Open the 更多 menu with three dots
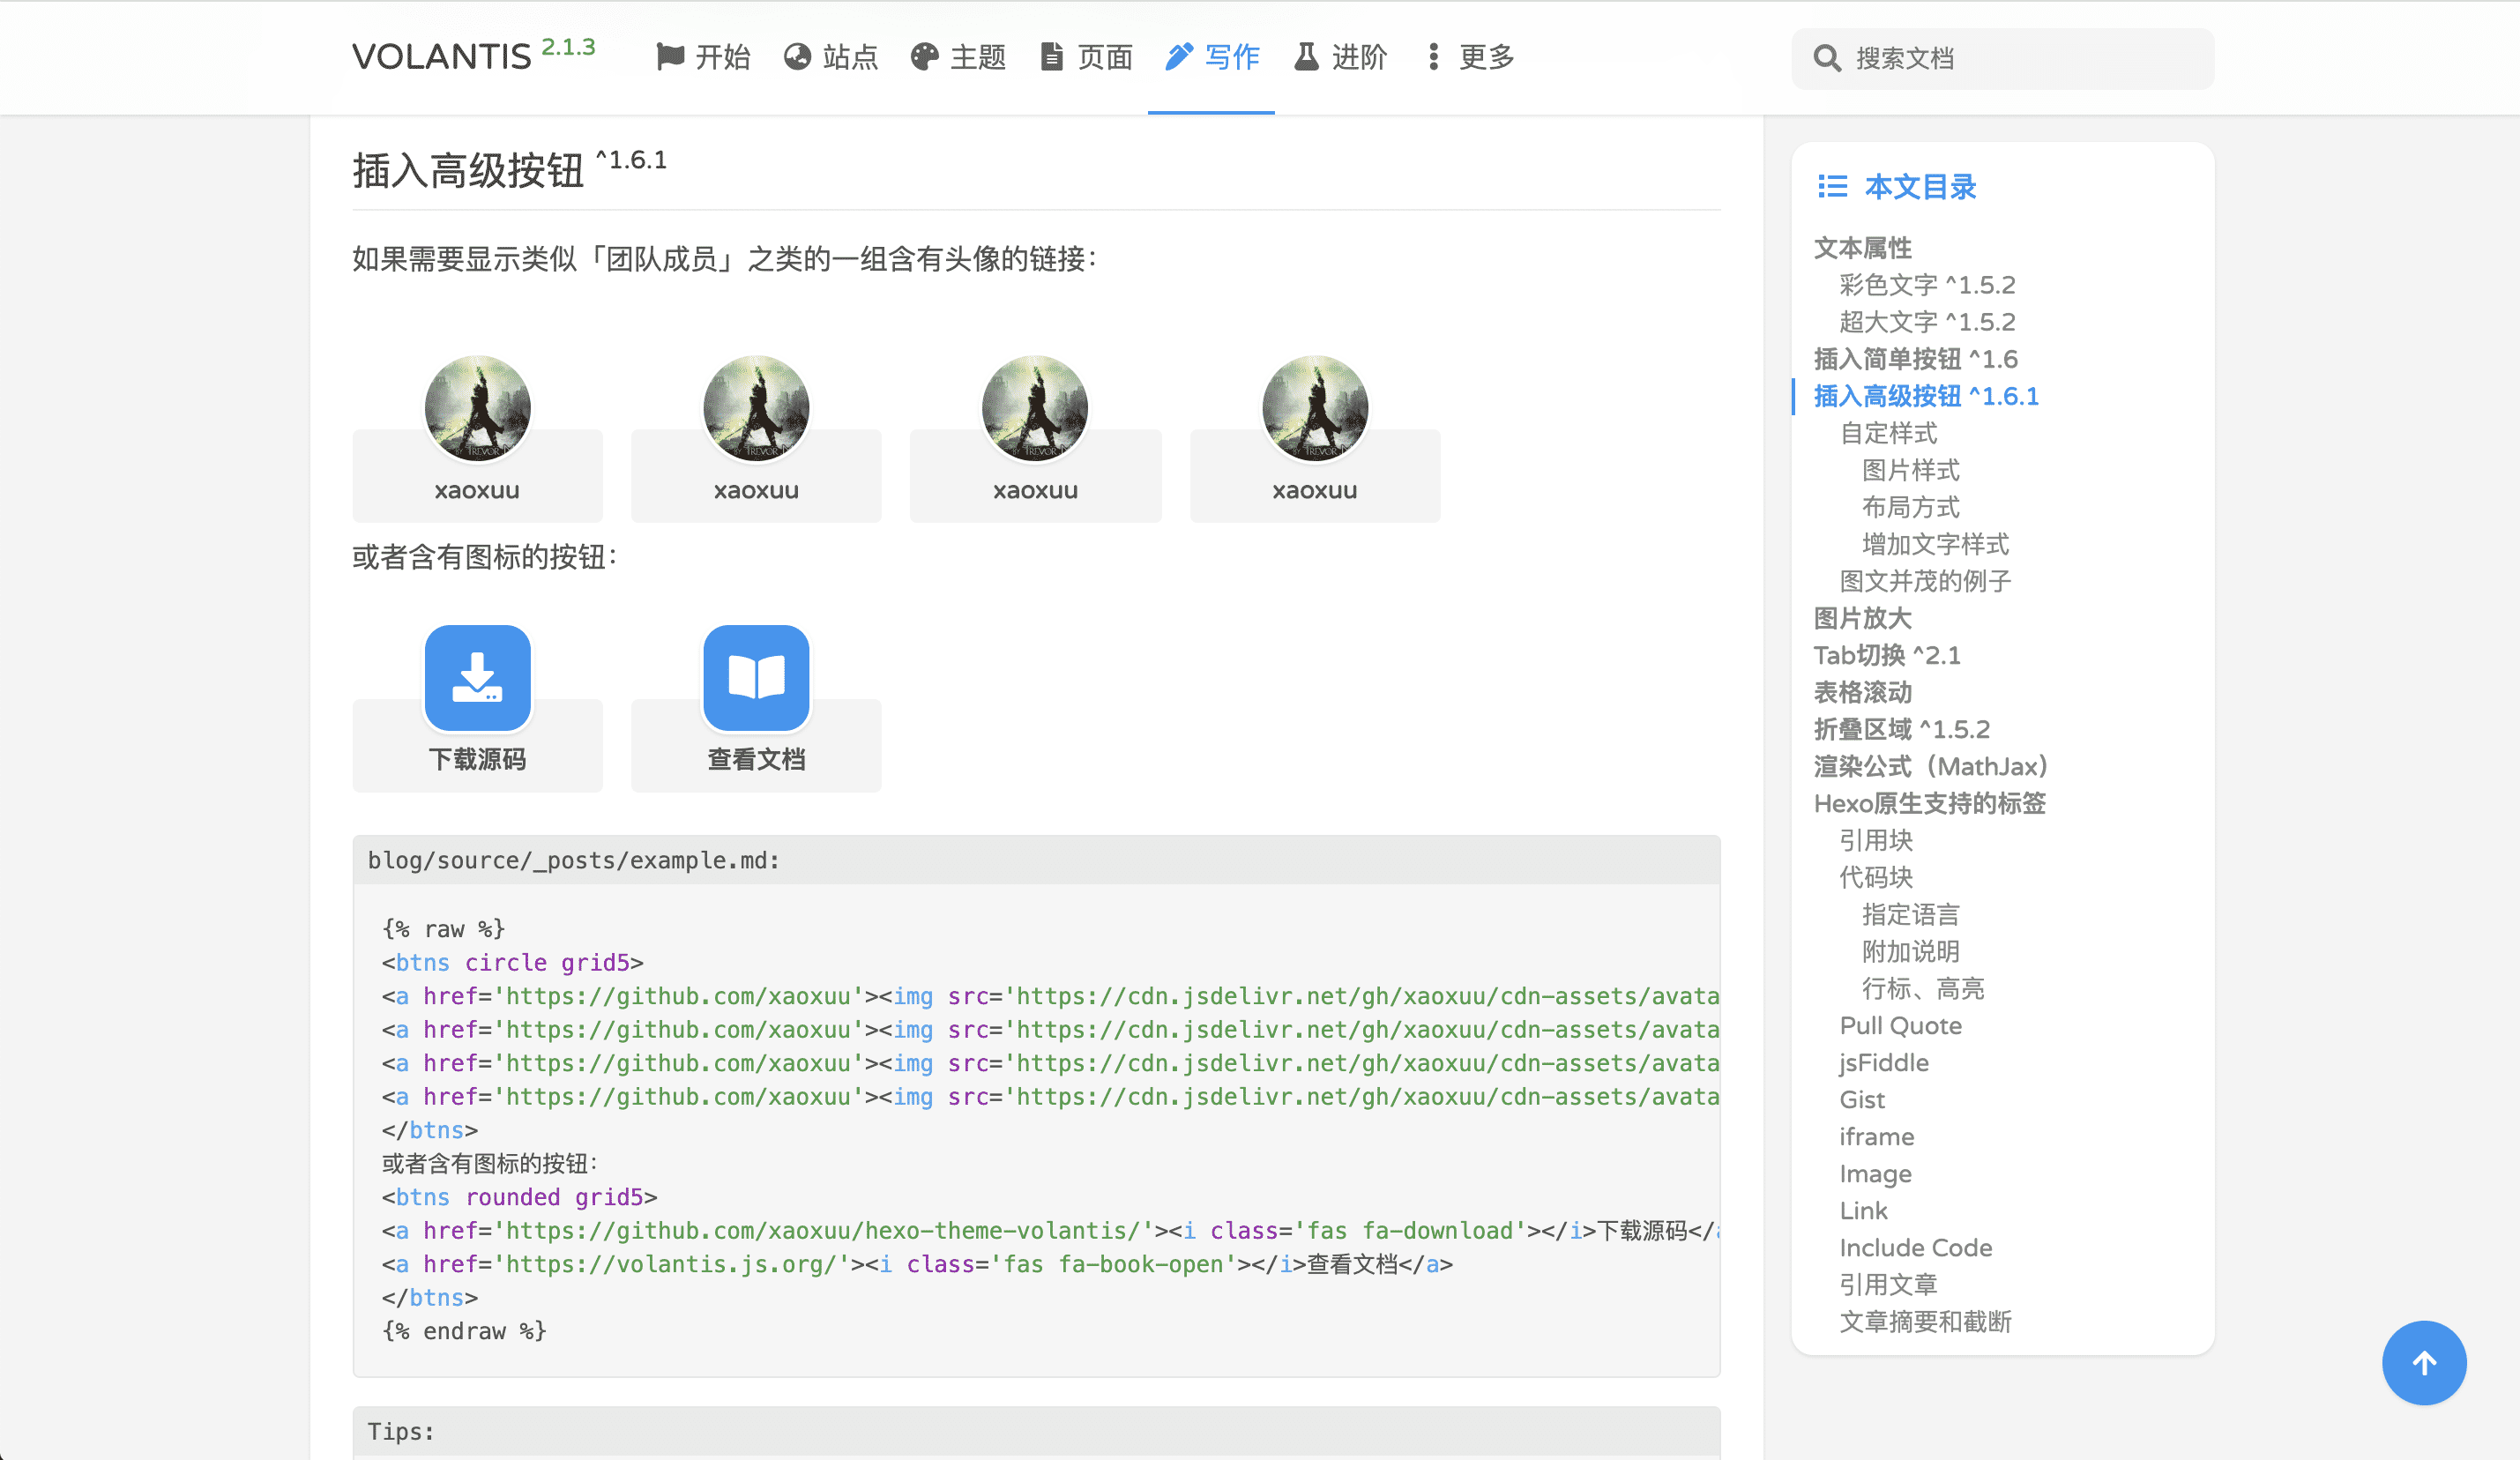 coord(1470,57)
